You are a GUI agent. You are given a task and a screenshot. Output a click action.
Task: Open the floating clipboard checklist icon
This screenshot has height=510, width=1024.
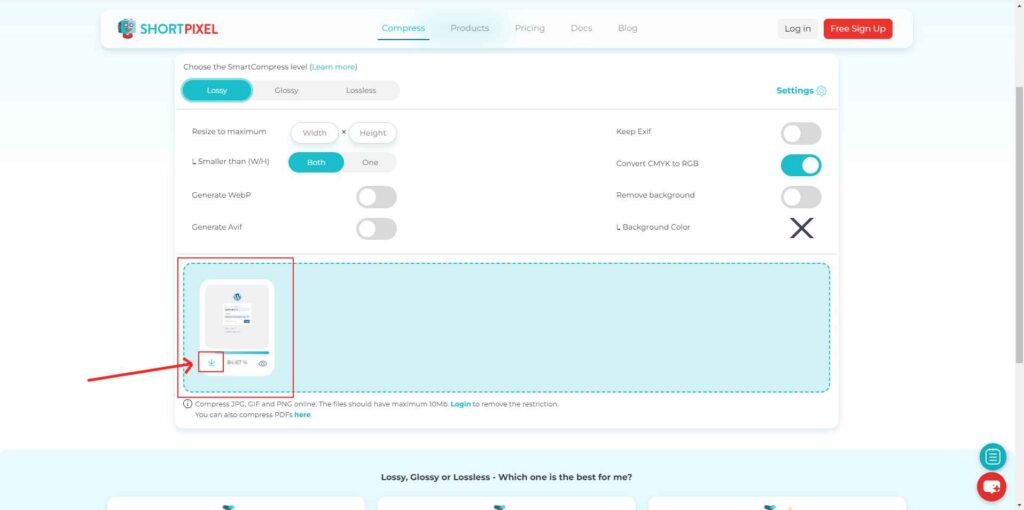[993, 456]
